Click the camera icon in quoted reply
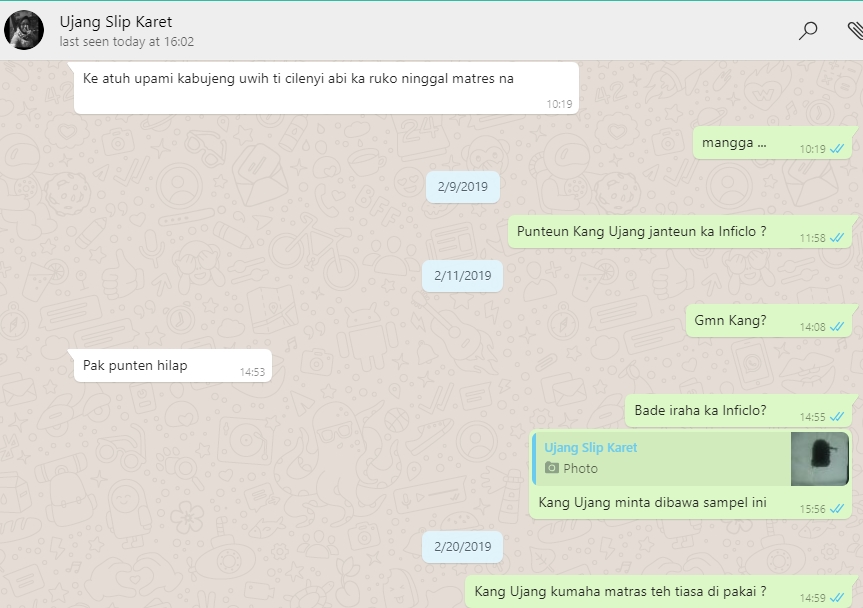The height and width of the screenshot is (608, 863). [x=551, y=468]
